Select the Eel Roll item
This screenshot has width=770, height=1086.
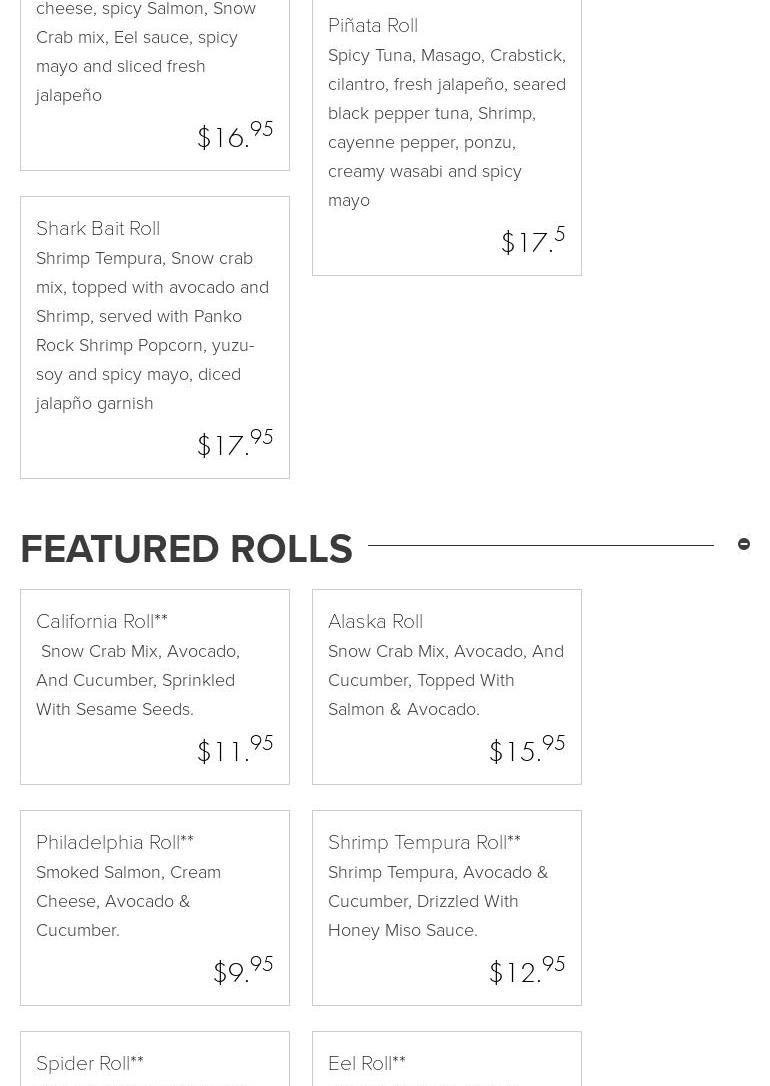pyautogui.click(x=367, y=1063)
